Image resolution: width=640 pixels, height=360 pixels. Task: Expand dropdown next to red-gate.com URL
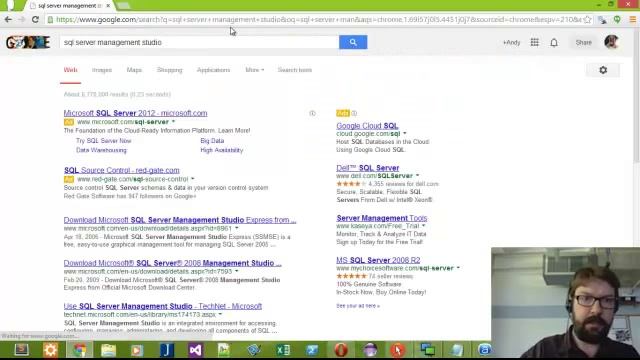[x=193, y=179]
